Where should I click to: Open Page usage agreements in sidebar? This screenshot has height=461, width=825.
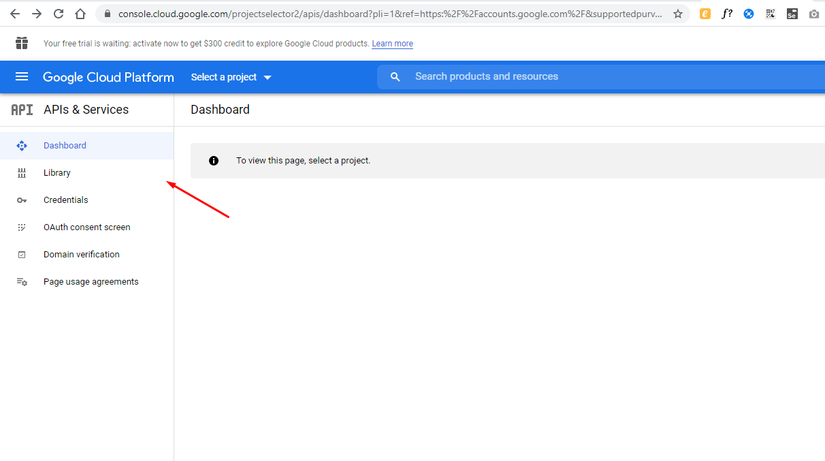[x=86, y=282]
